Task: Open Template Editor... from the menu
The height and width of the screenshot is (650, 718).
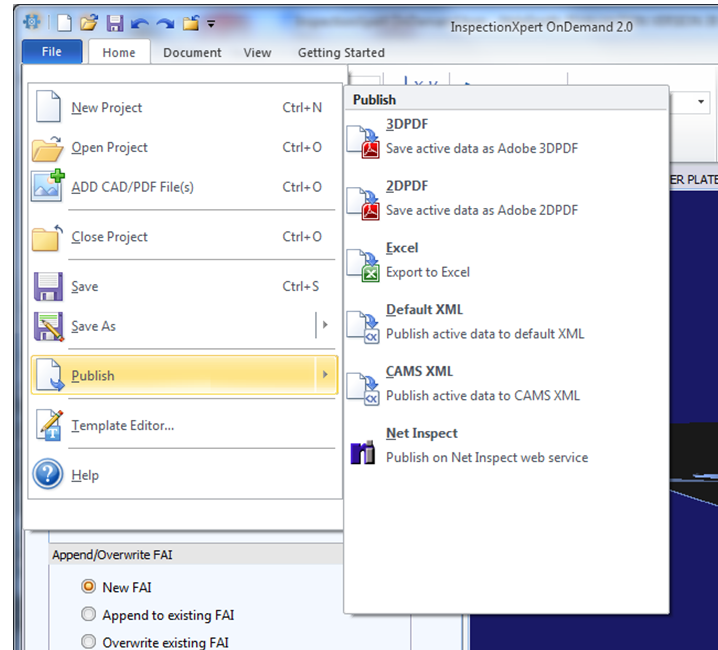Action: 185,425
